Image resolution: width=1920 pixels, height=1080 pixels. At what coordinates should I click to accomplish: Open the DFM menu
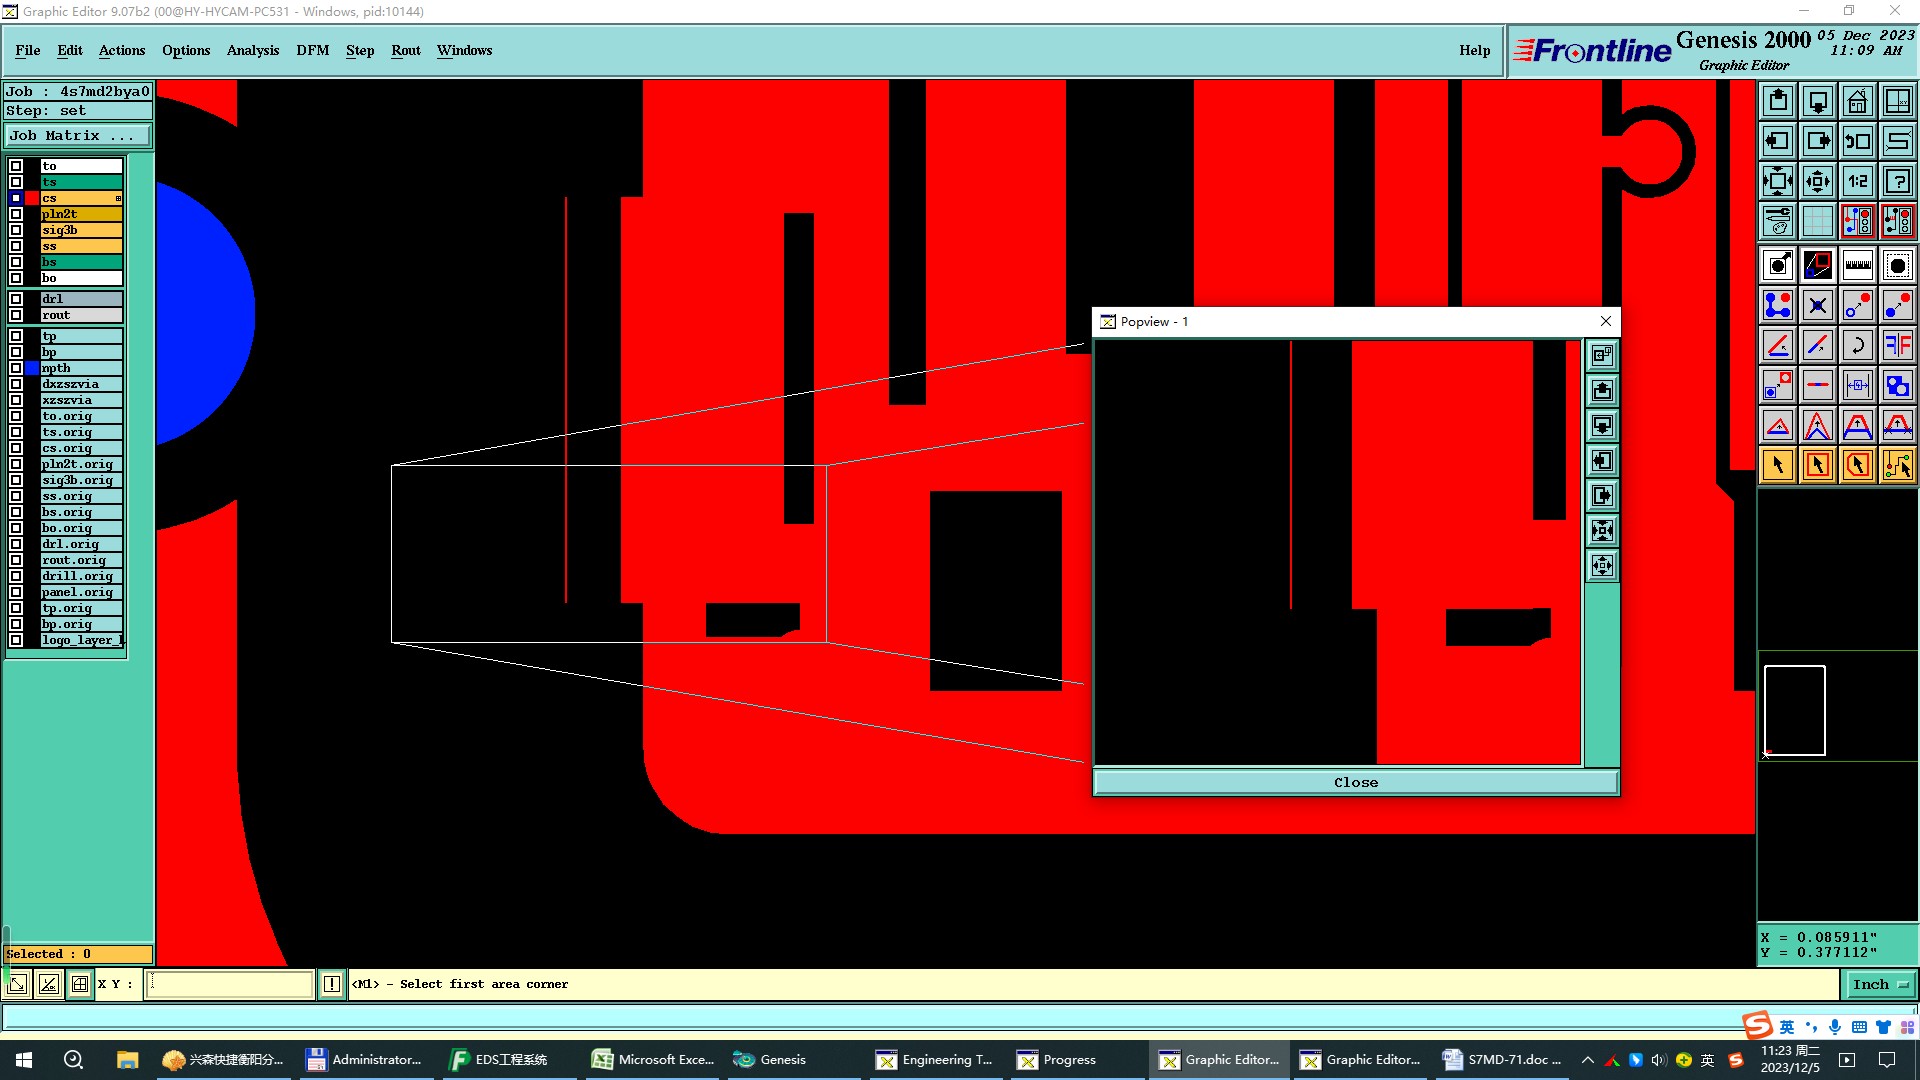312,50
